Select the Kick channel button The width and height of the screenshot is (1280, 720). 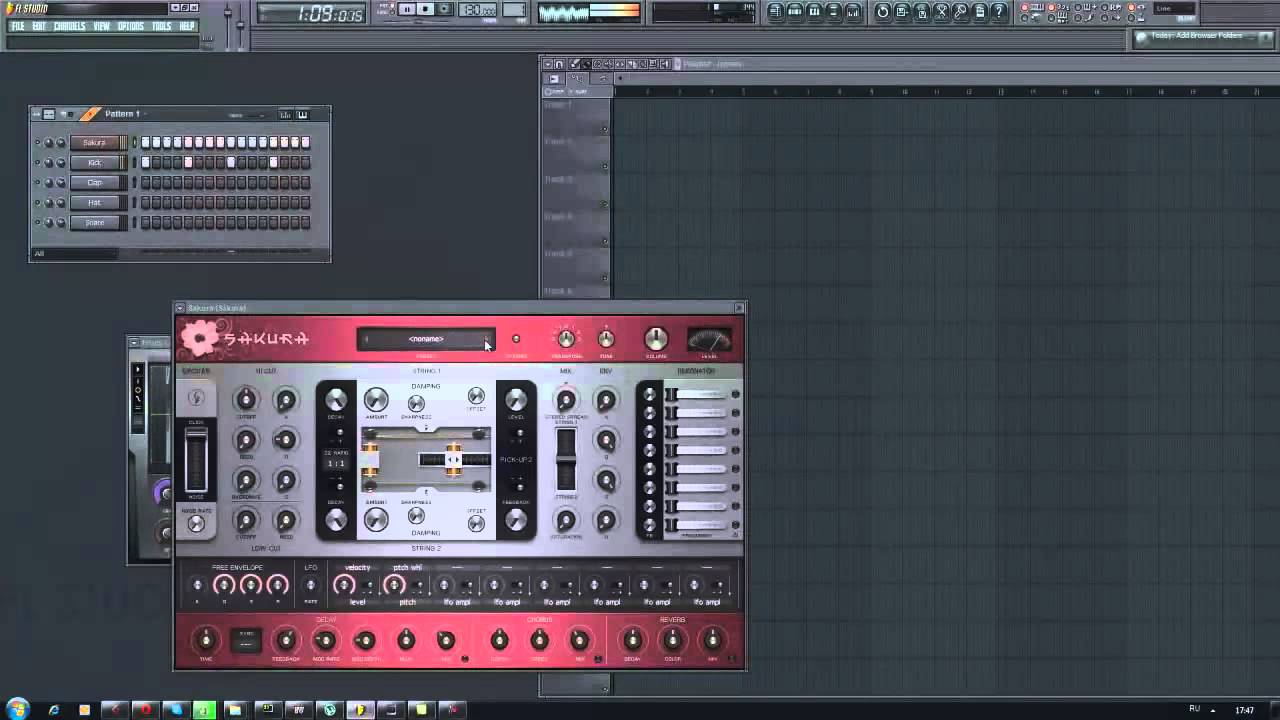[x=94, y=162]
